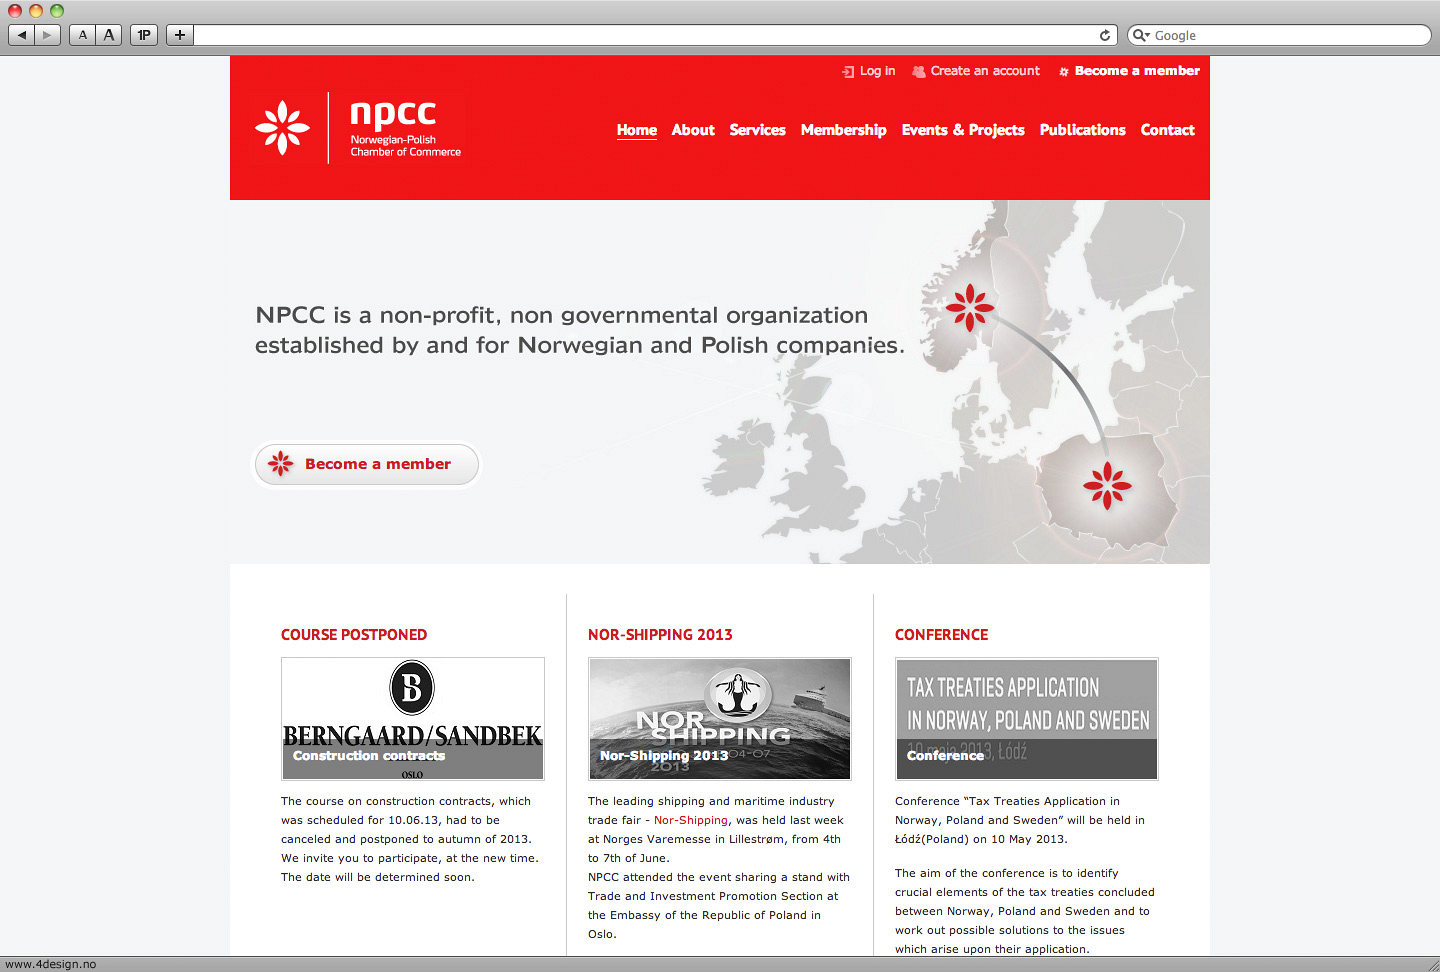Click the Log in link
1440x972 pixels.
pyautogui.click(x=877, y=71)
